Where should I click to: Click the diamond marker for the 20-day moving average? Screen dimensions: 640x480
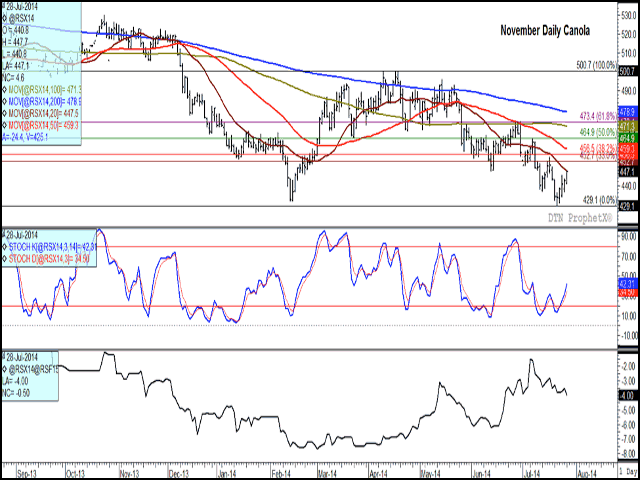click(4, 112)
